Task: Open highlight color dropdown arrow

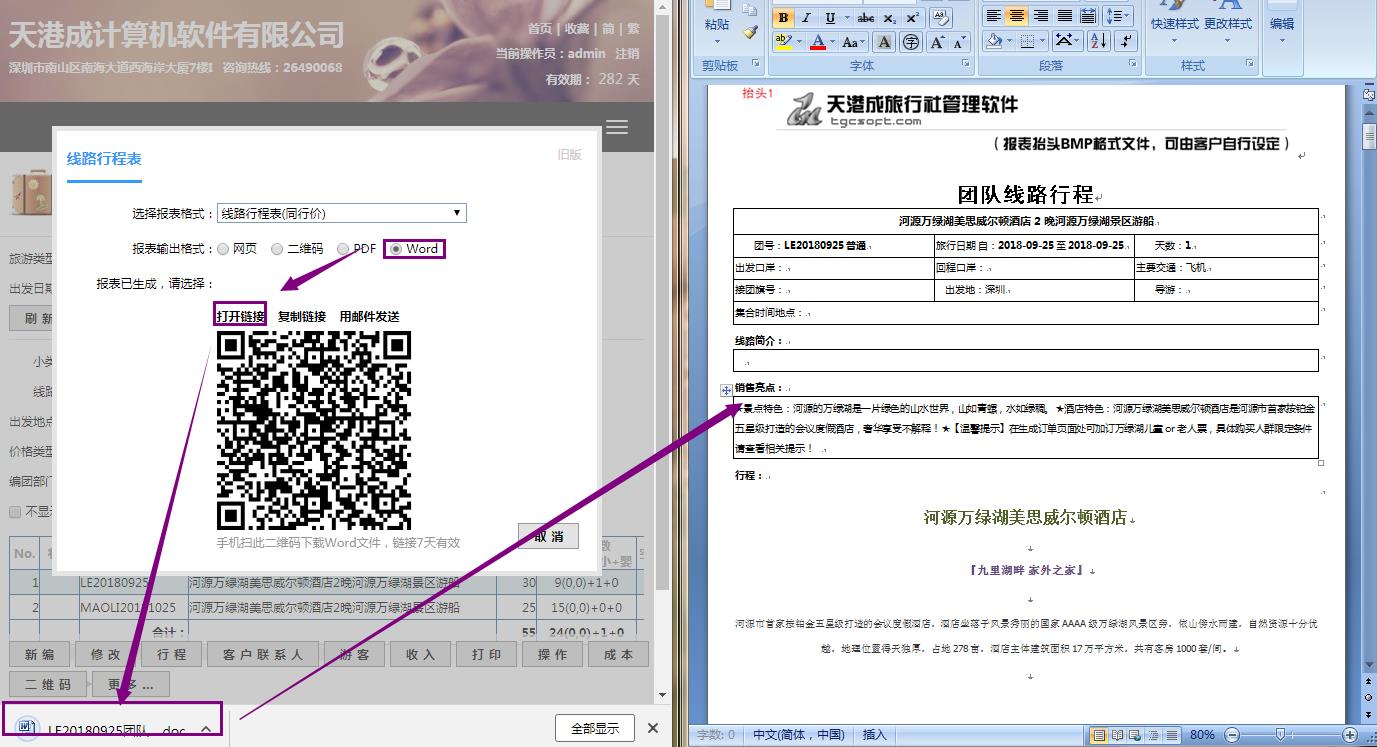Action: (799, 42)
